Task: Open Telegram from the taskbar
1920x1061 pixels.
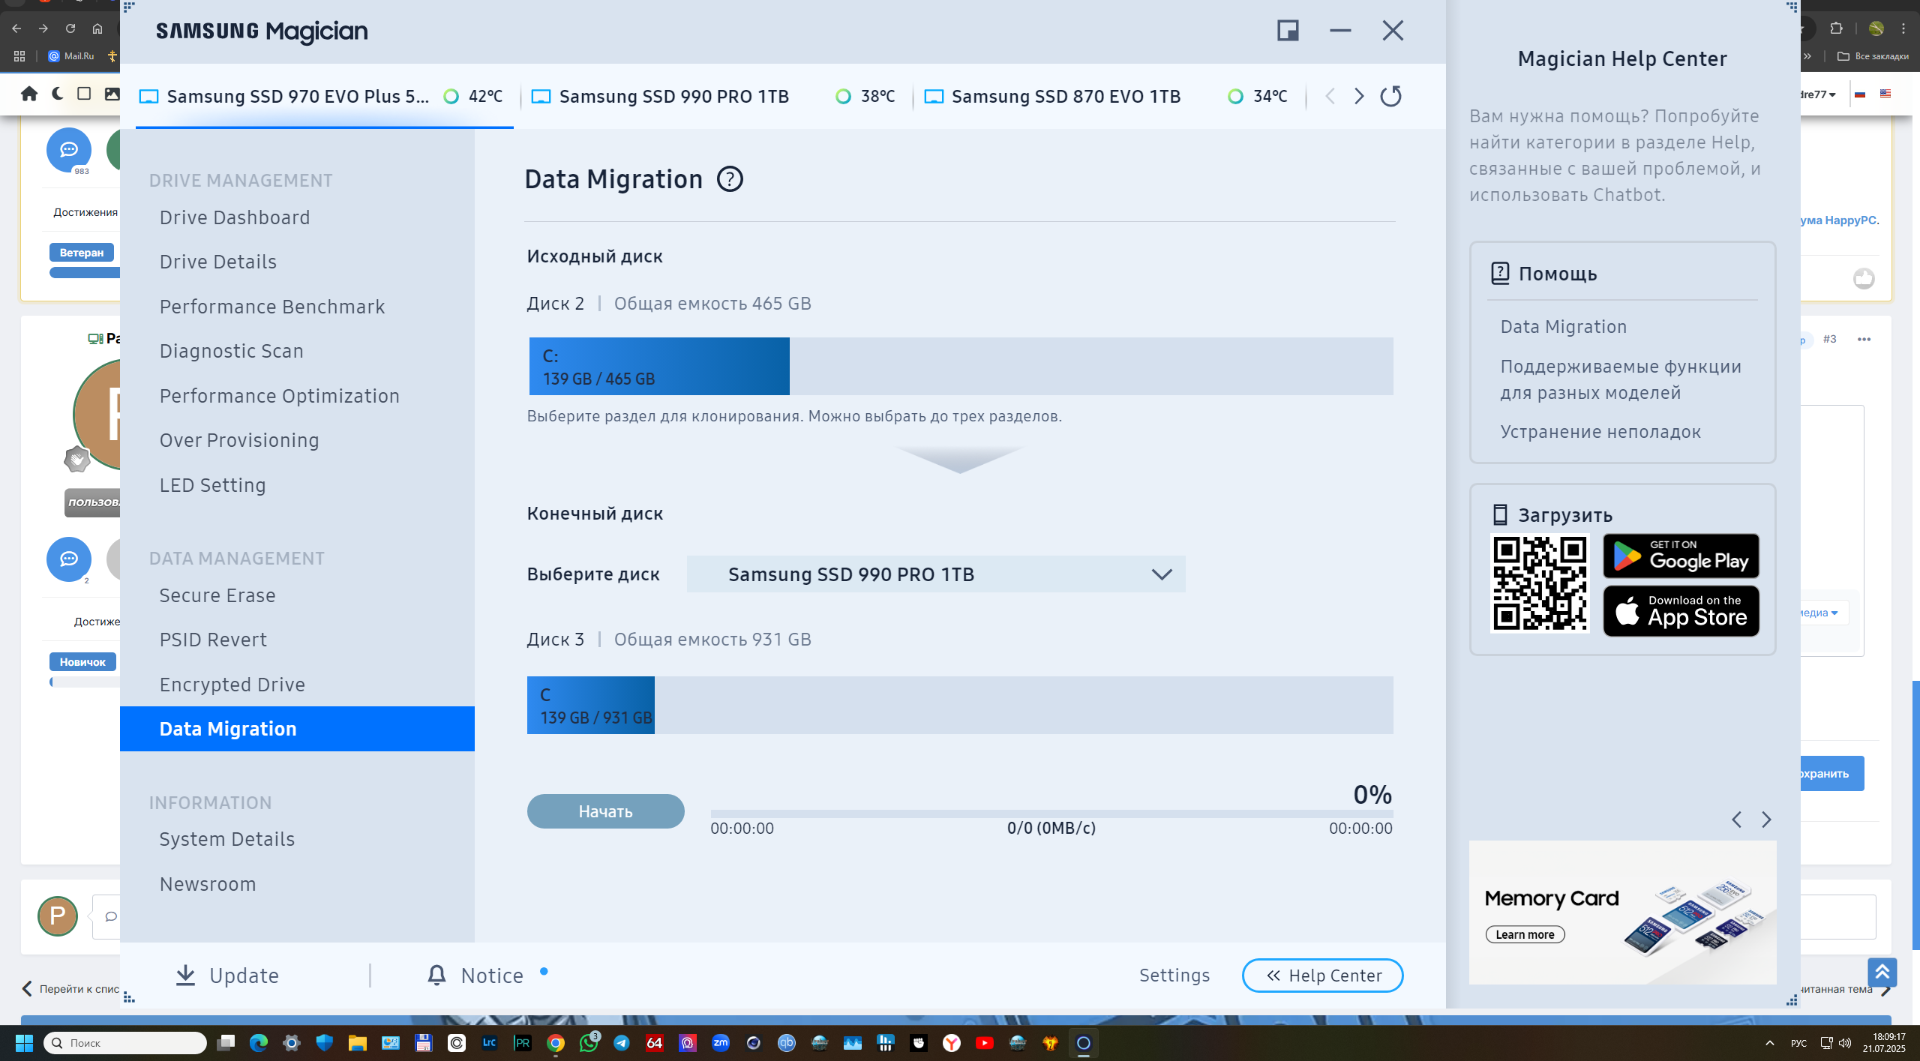Action: (x=621, y=1043)
